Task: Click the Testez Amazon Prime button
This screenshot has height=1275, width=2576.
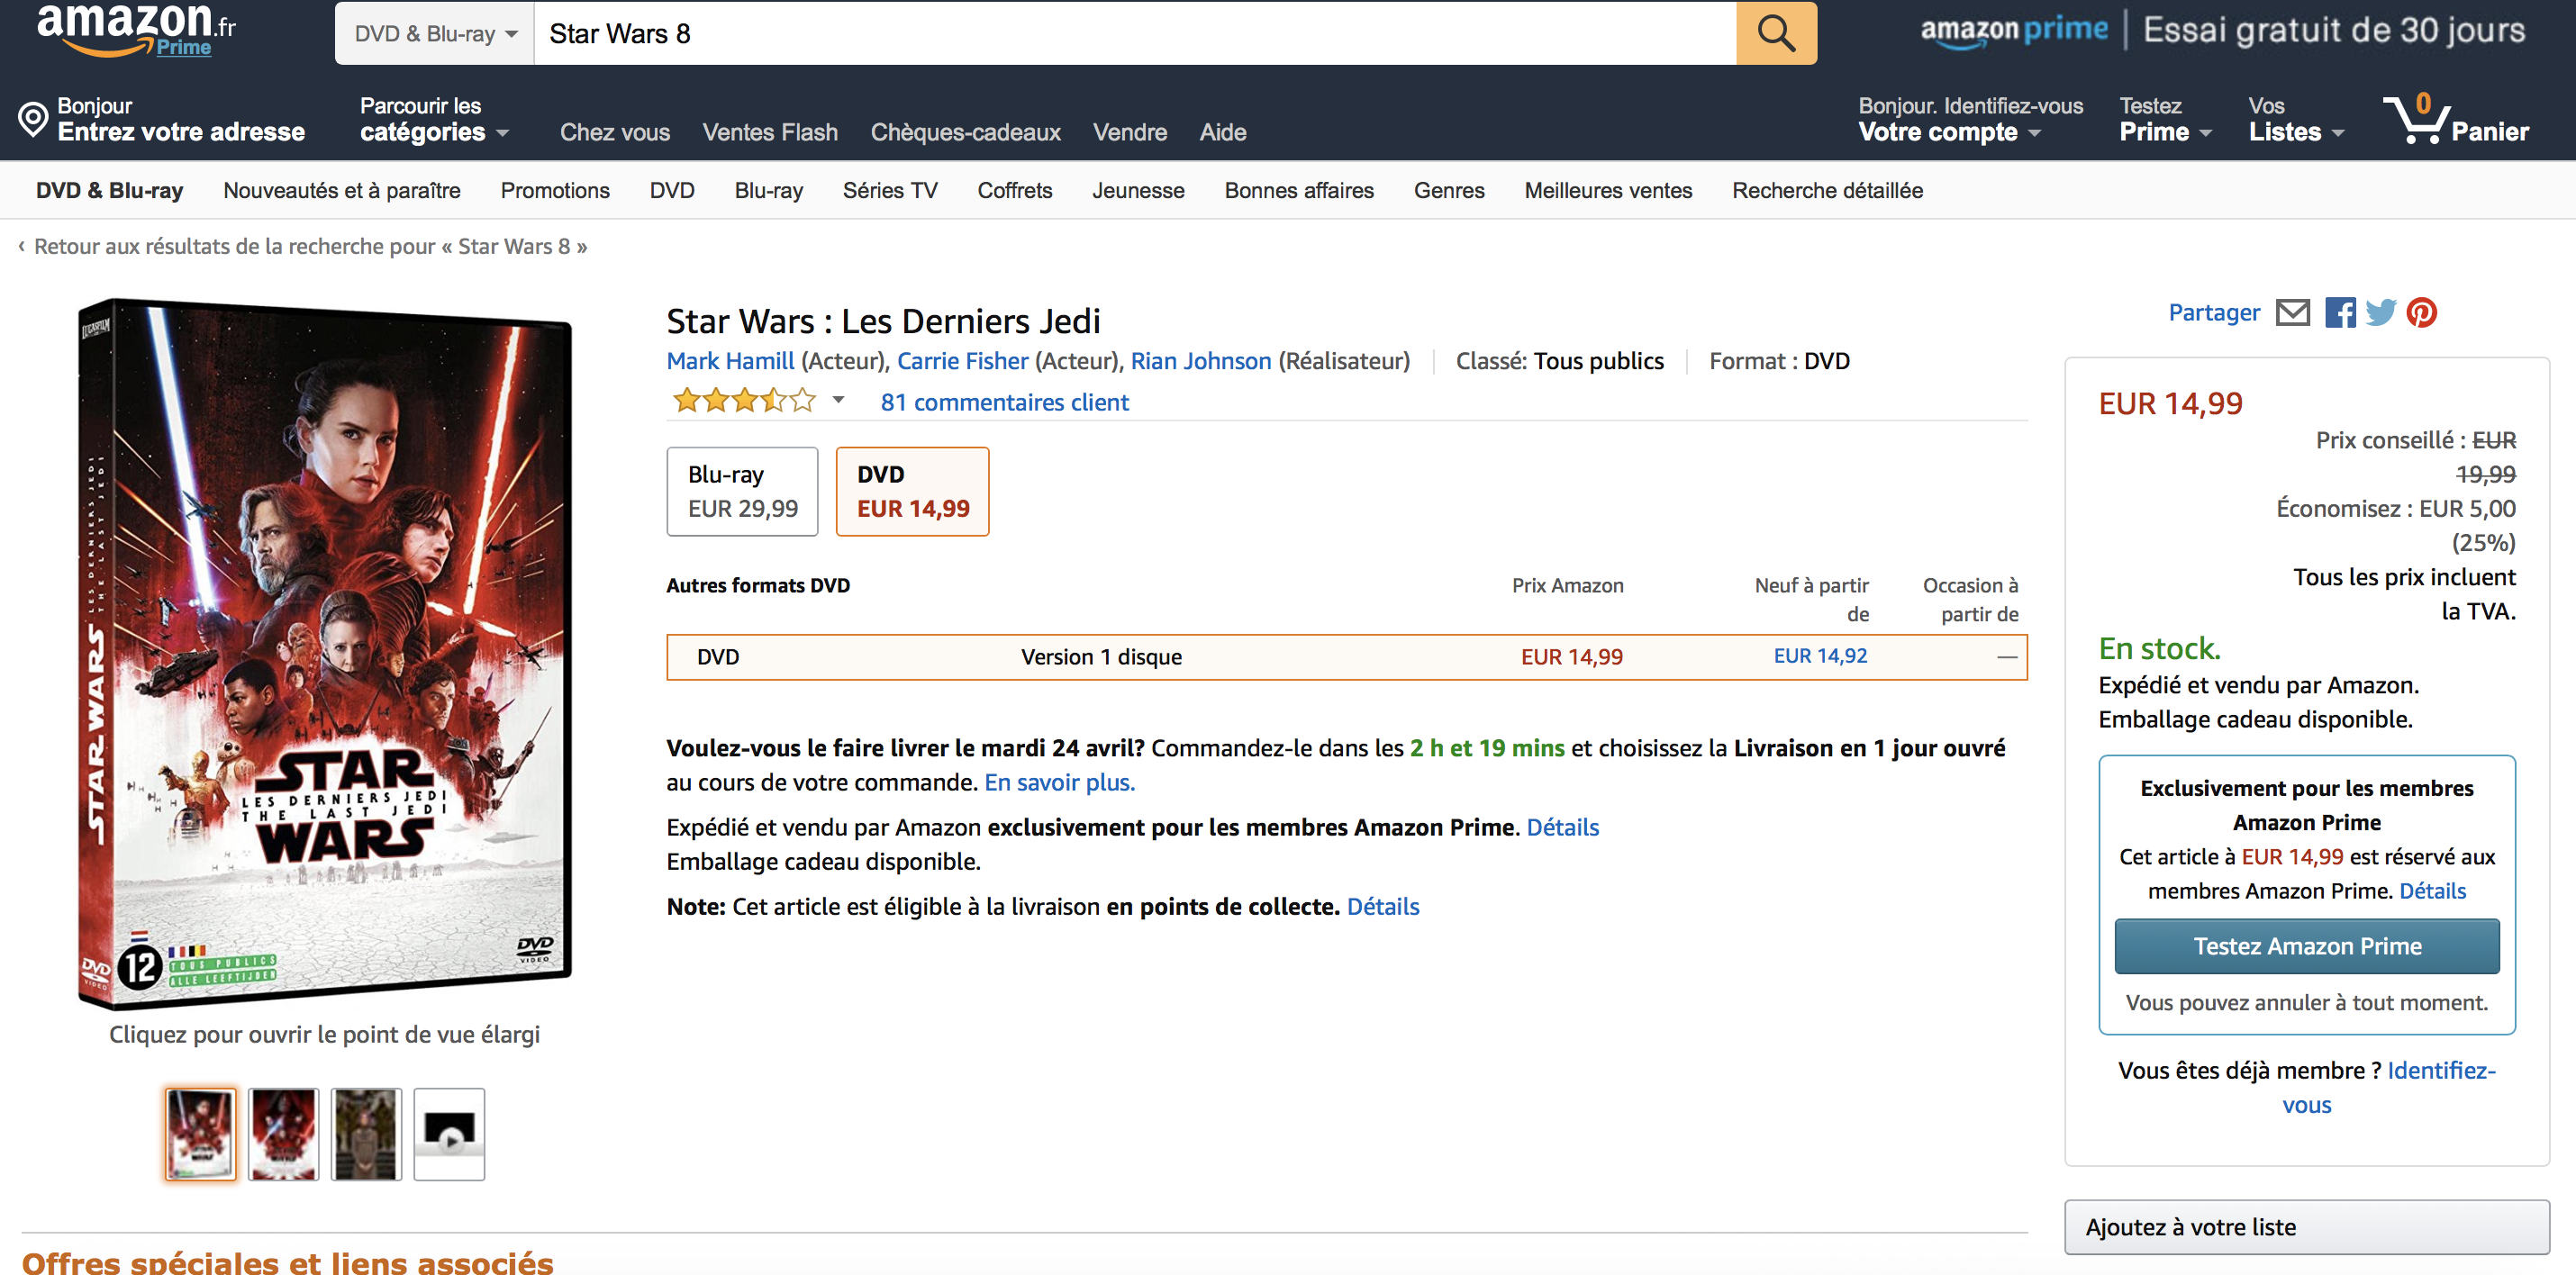Action: click(x=2306, y=946)
